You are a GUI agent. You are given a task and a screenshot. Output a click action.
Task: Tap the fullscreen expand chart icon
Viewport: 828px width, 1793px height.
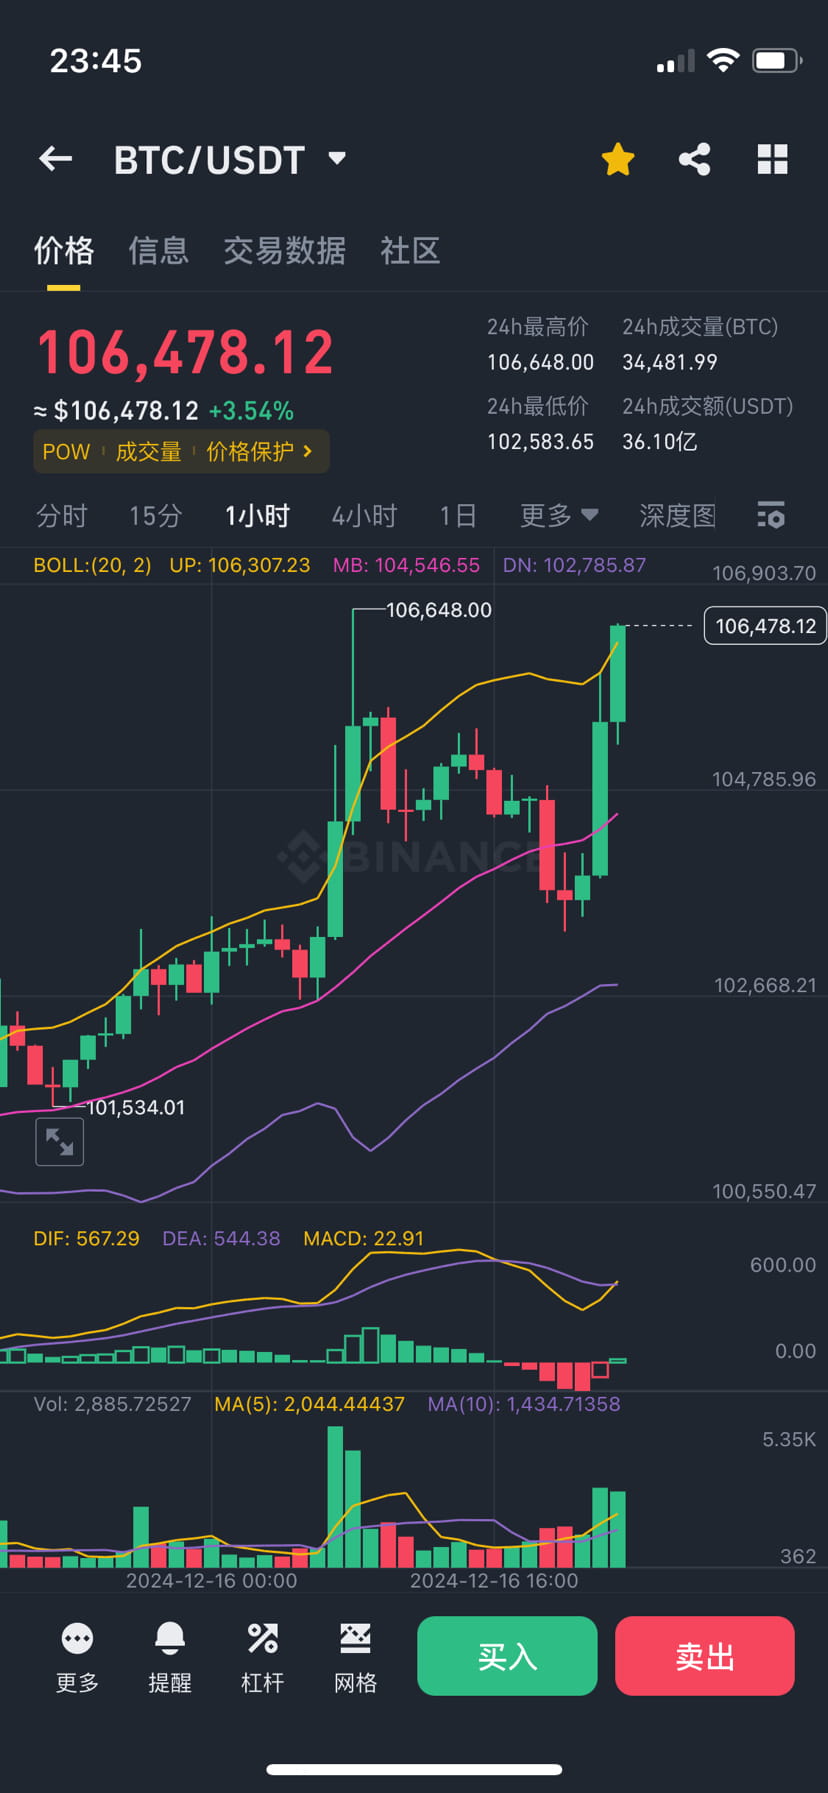click(x=59, y=1142)
